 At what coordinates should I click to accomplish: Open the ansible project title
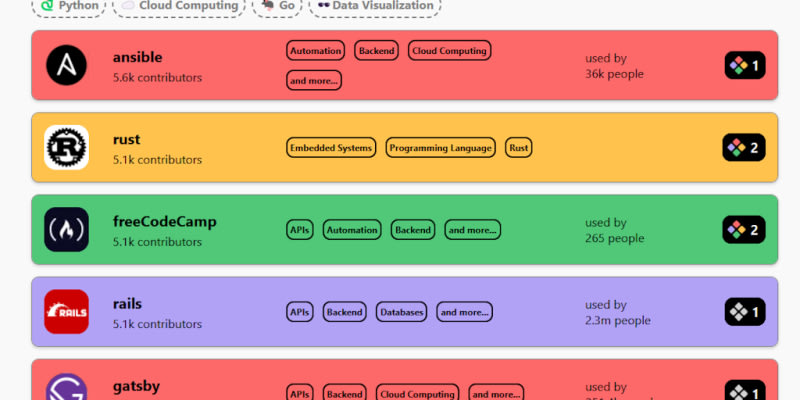tap(137, 57)
